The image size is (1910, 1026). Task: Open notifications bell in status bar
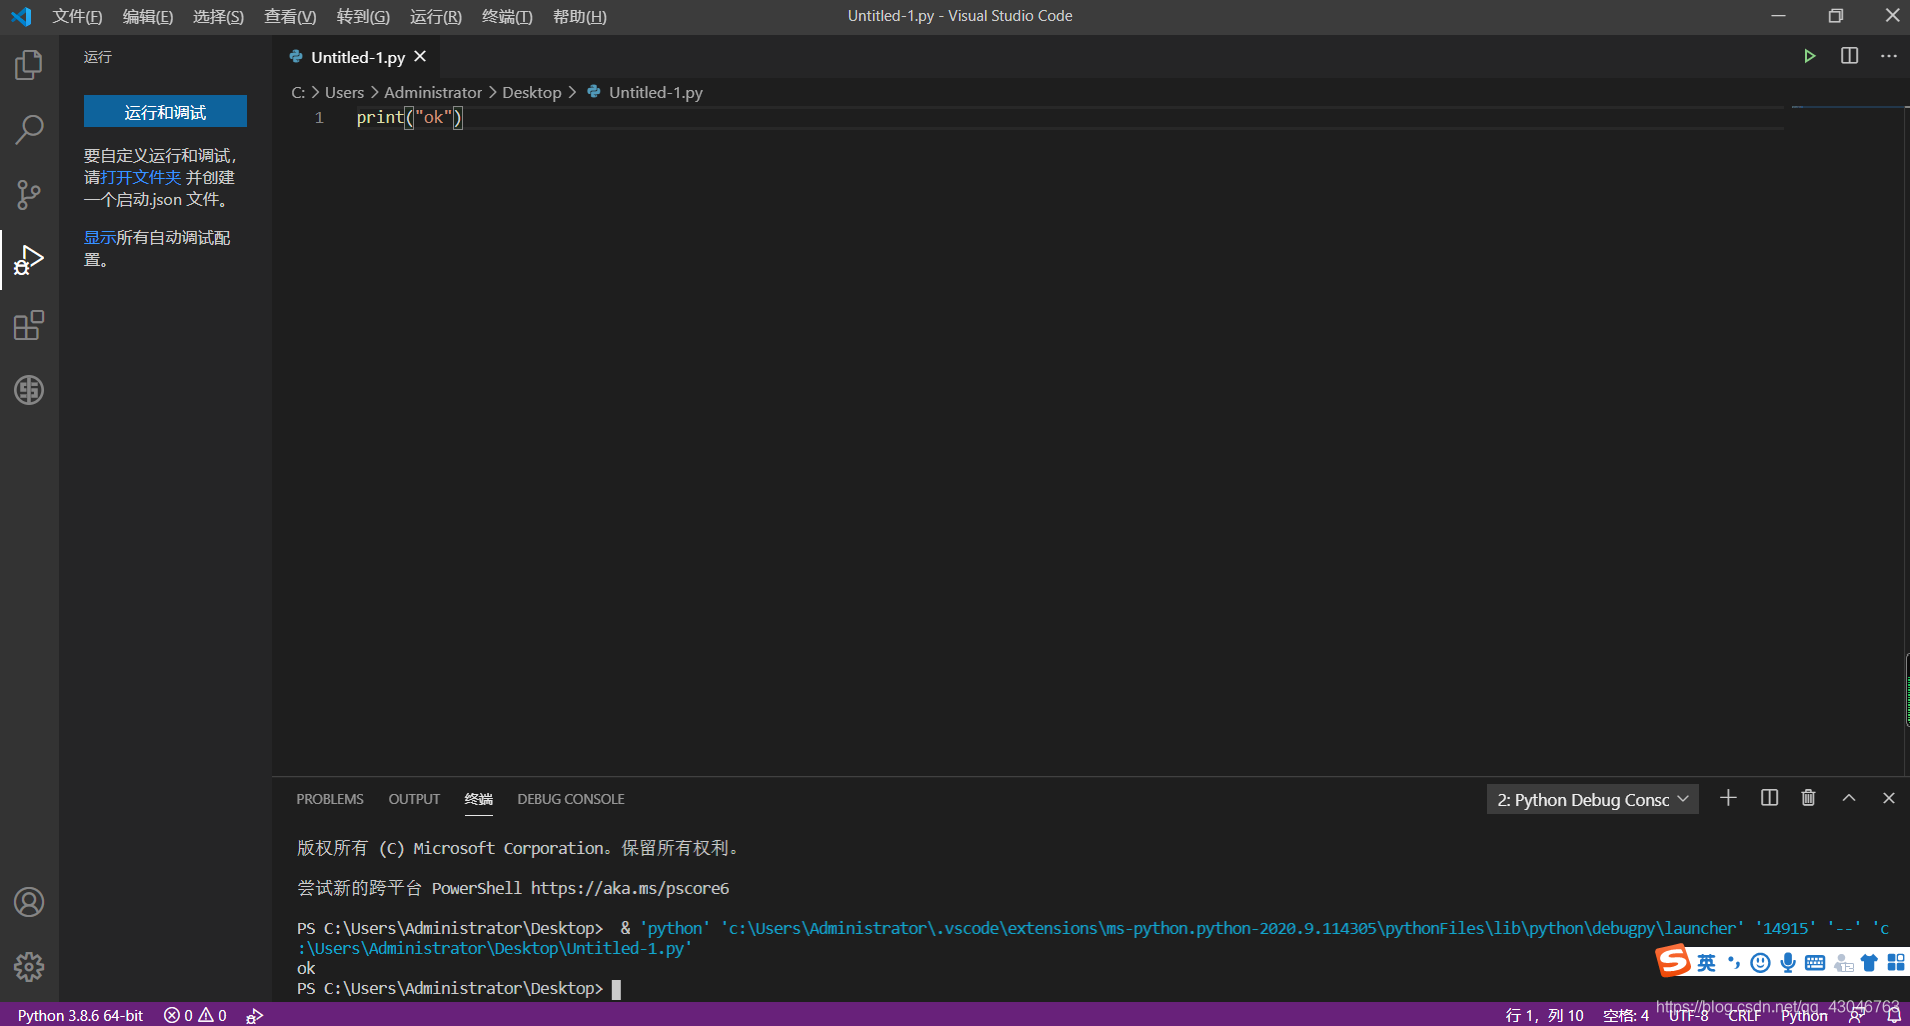[x=1893, y=1015]
